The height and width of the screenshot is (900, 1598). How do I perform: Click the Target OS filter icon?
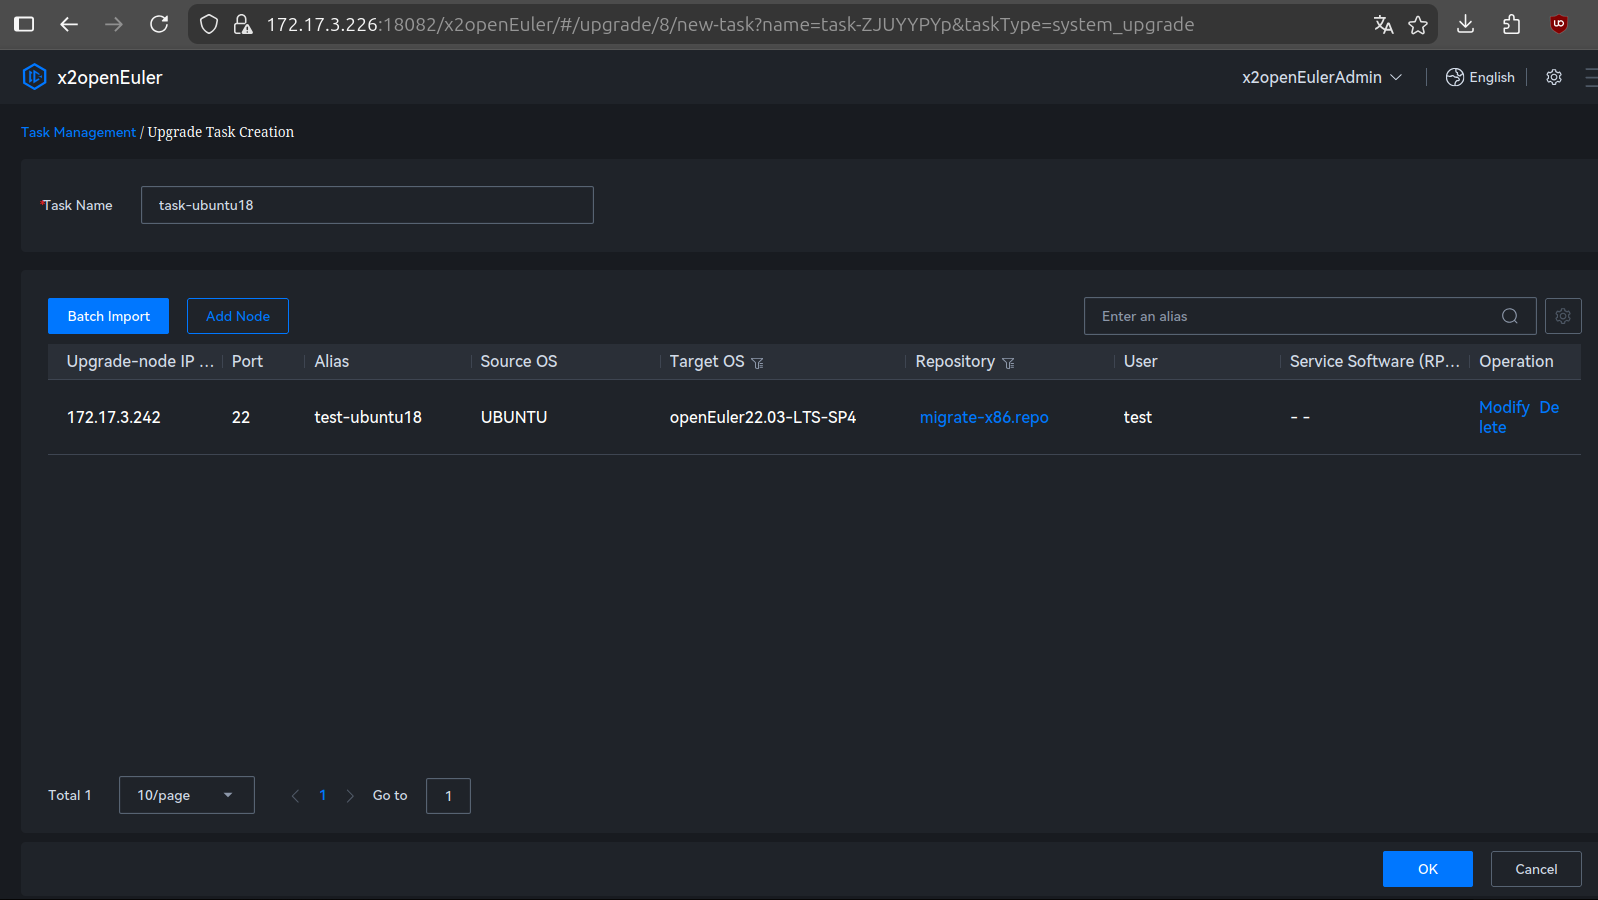[x=757, y=363]
